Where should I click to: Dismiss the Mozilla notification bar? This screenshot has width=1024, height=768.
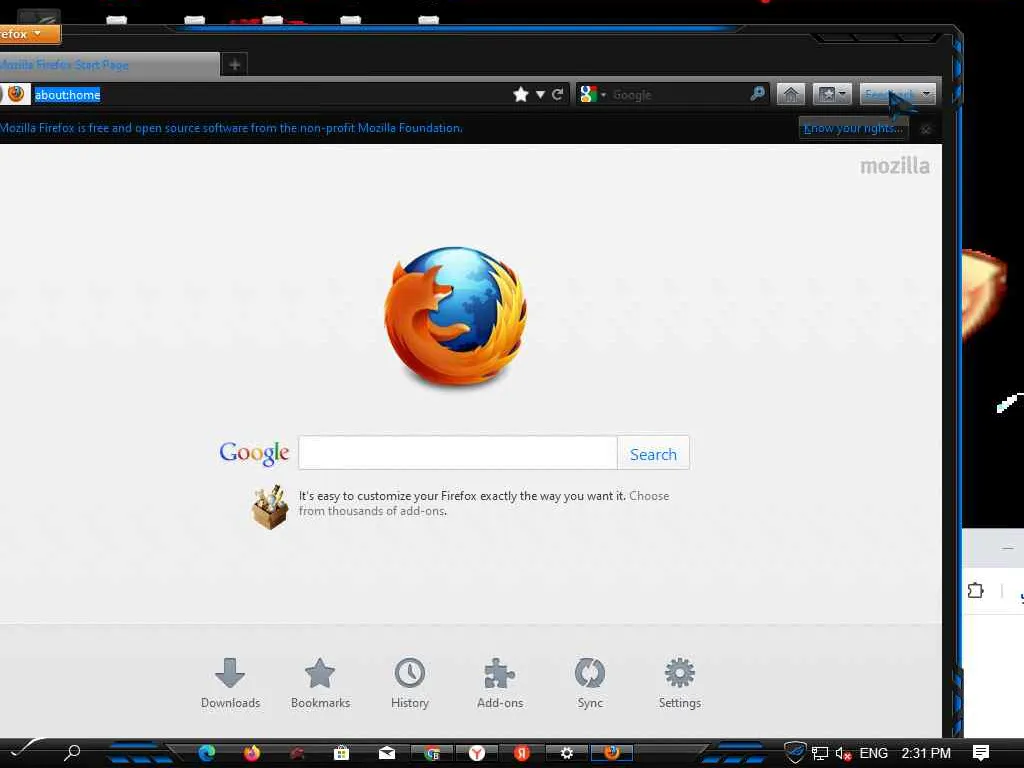click(x=925, y=129)
